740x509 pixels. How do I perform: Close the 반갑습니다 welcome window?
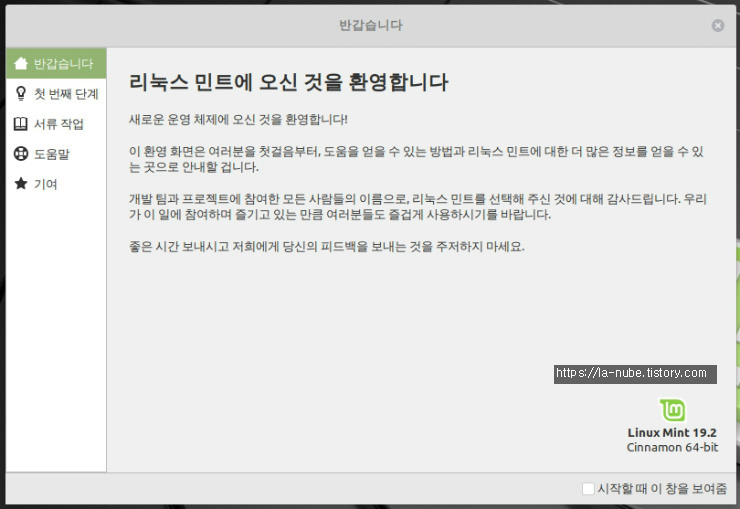(718, 25)
